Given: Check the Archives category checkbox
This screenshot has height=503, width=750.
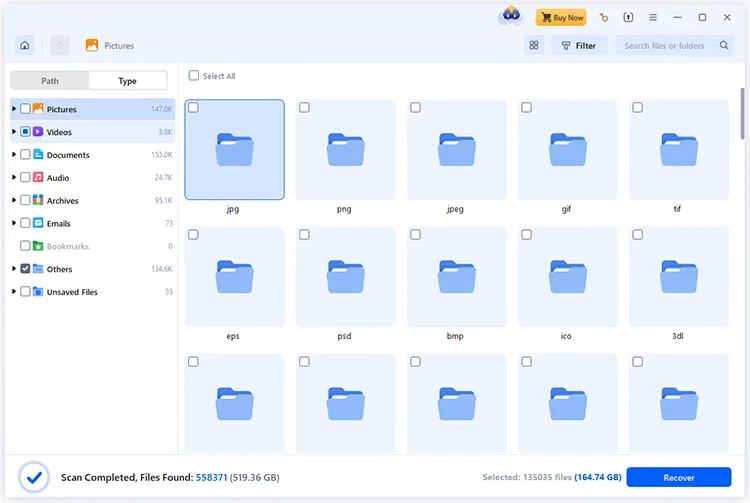Looking at the screenshot, I should point(25,200).
